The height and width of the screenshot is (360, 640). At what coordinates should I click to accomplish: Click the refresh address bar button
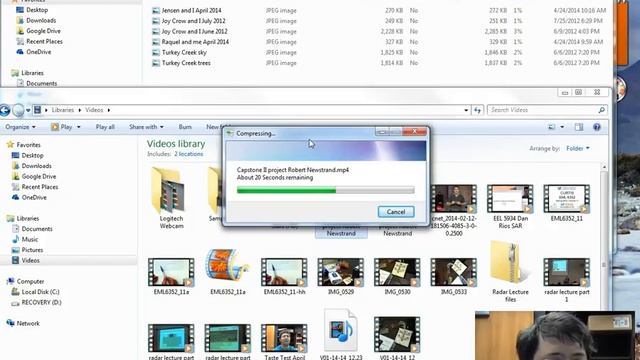pos(478,110)
